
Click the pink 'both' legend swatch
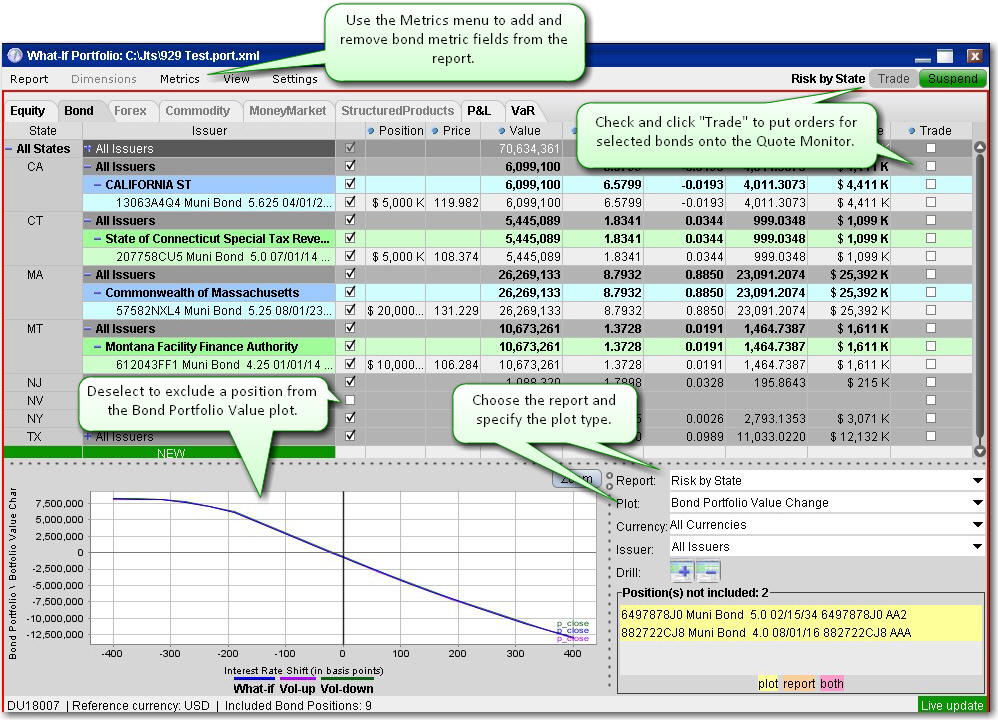(832, 684)
